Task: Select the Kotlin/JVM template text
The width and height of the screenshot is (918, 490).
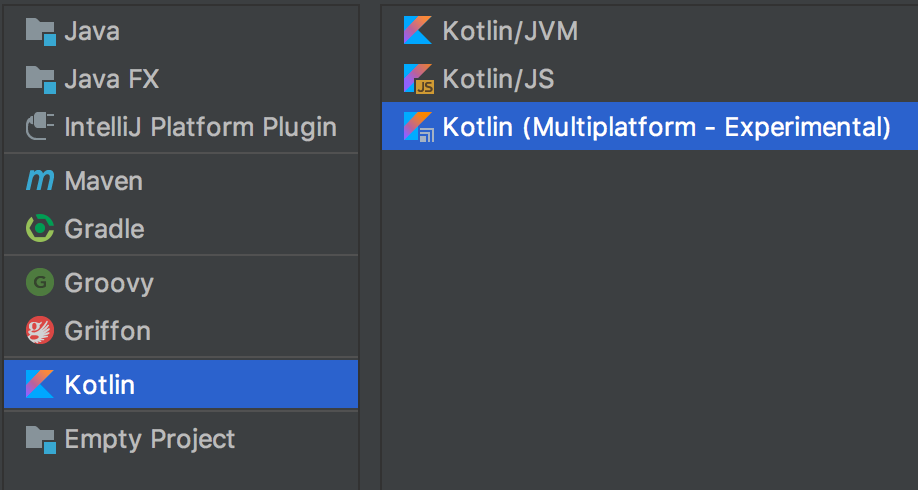Action: [x=510, y=31]
